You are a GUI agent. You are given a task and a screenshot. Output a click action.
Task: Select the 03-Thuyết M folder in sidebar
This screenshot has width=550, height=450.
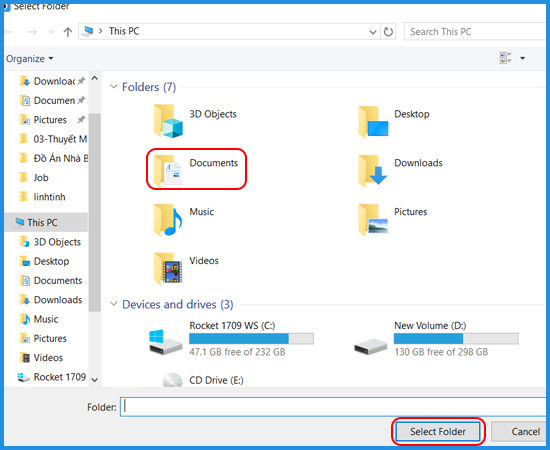point(53,139)
